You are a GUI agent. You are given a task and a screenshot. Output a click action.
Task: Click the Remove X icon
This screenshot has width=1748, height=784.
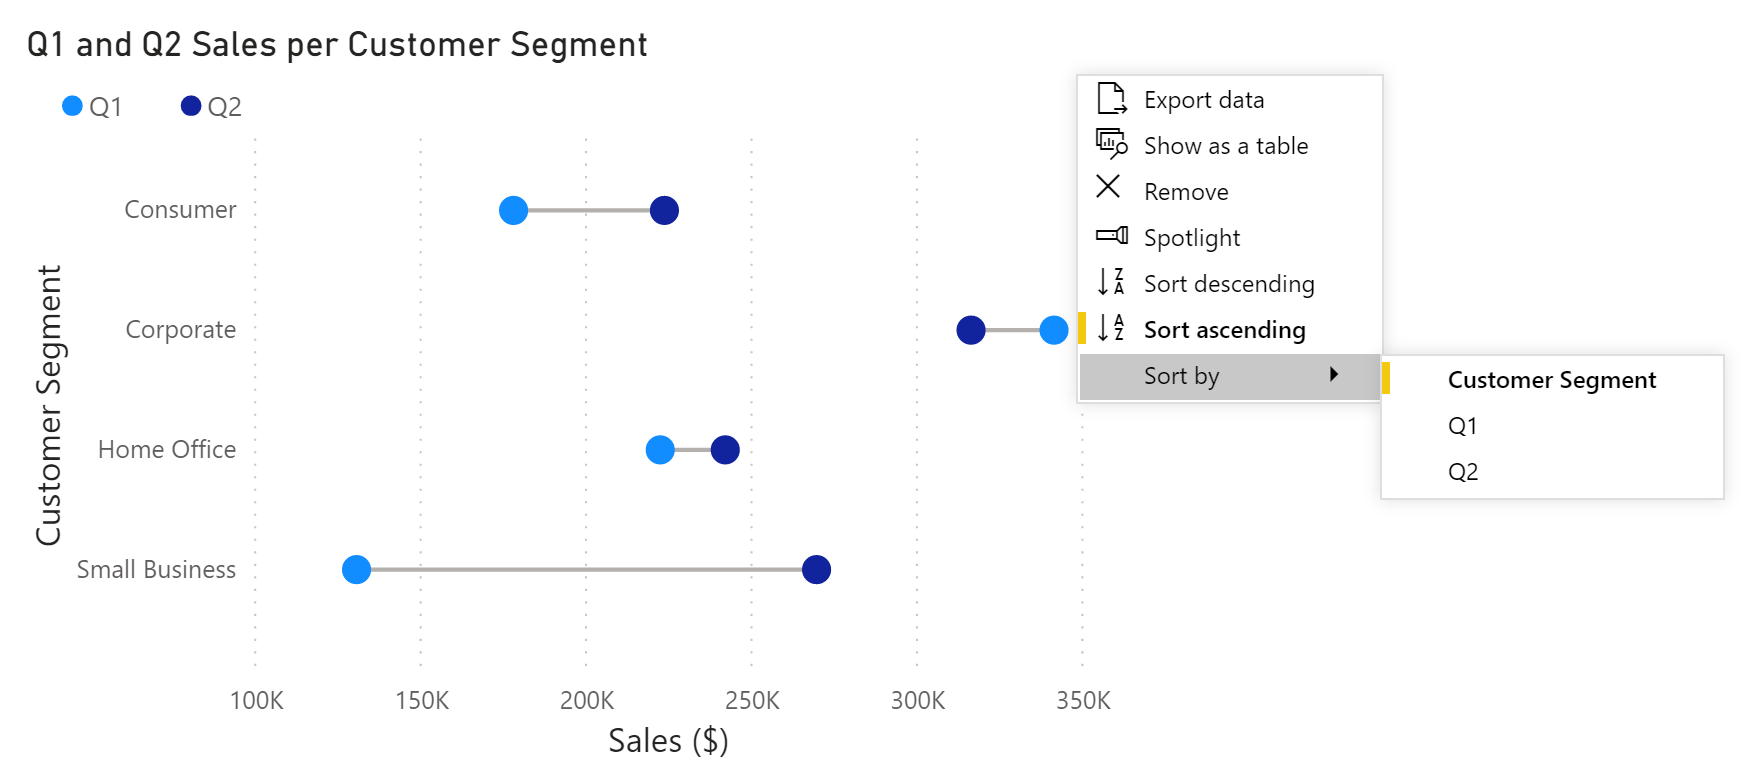point(1110,190)
